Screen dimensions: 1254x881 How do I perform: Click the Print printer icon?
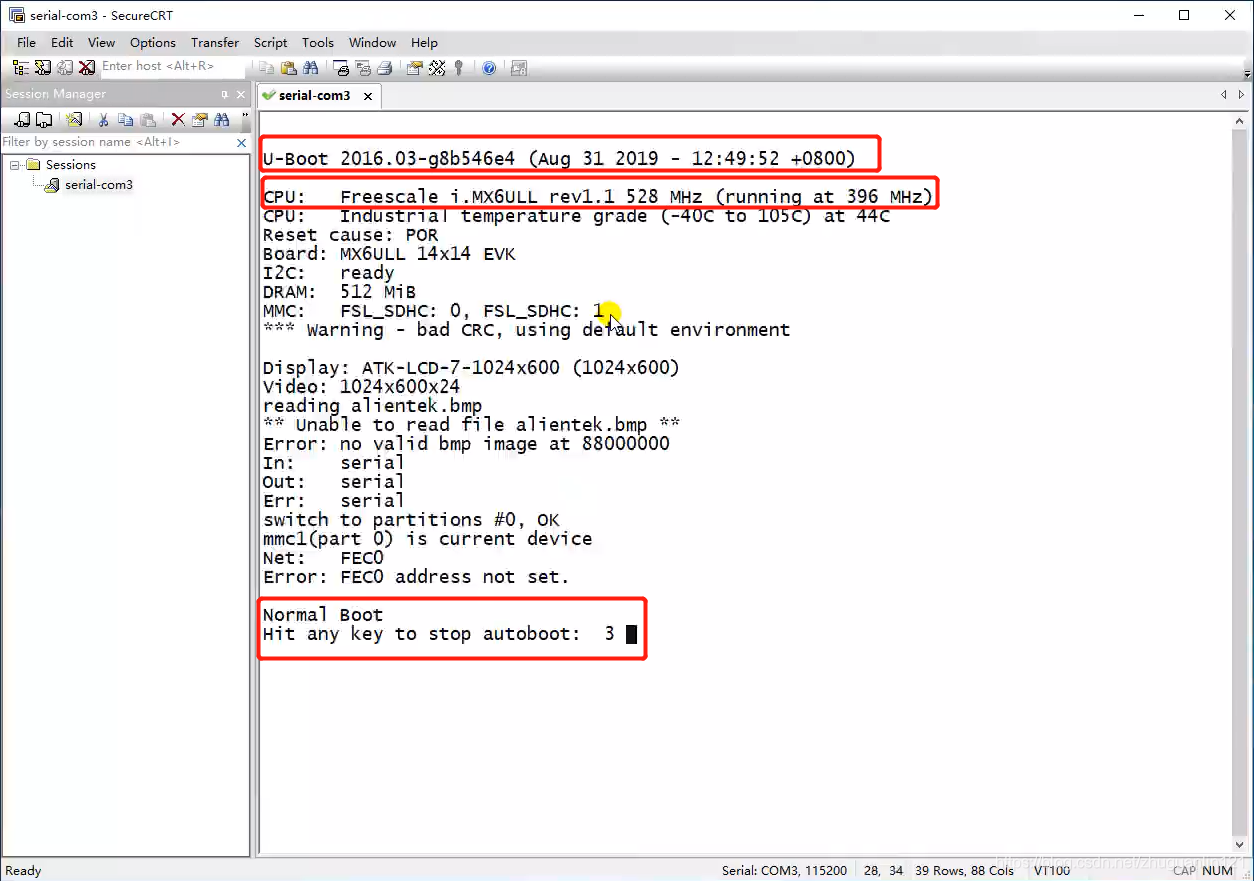(385, 68)
